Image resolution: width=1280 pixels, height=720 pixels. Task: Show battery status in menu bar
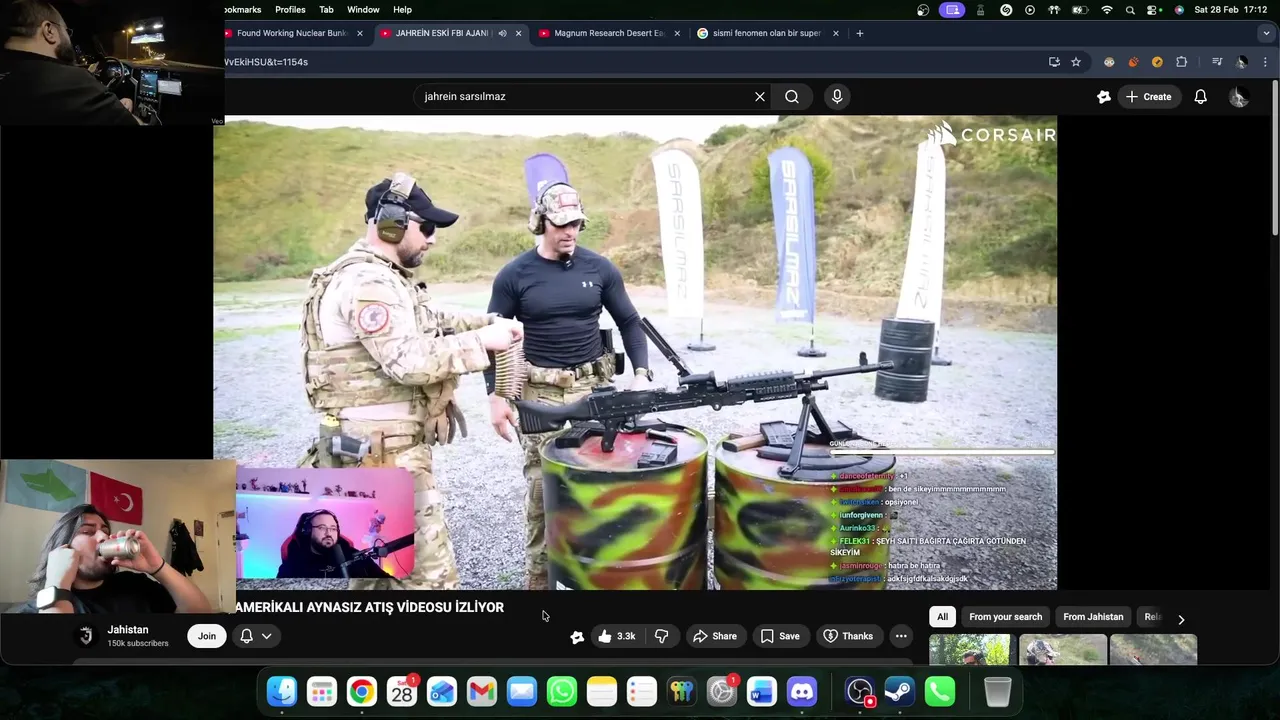tap(1080, 10)
